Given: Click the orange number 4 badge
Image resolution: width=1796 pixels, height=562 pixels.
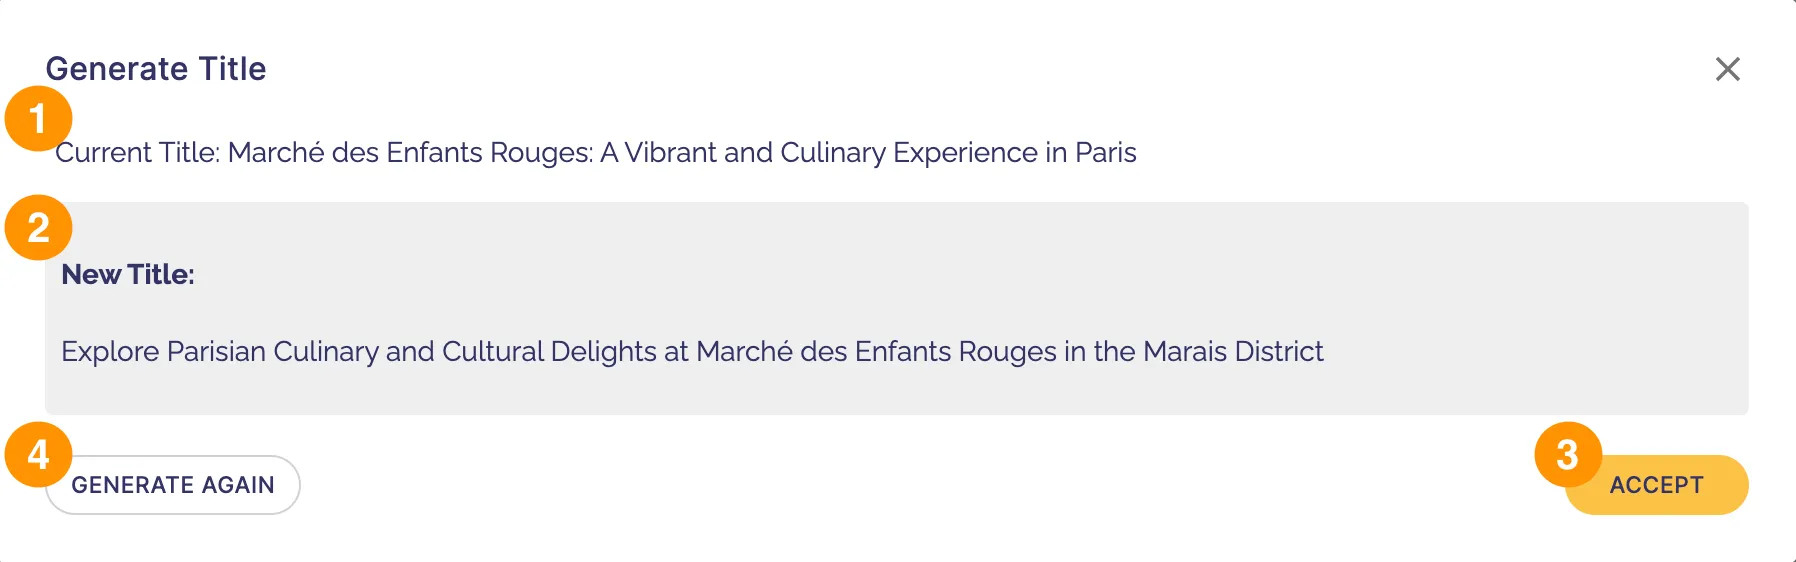Looking at the screenshot, I should pyautogui.click(x=38, y=455).
